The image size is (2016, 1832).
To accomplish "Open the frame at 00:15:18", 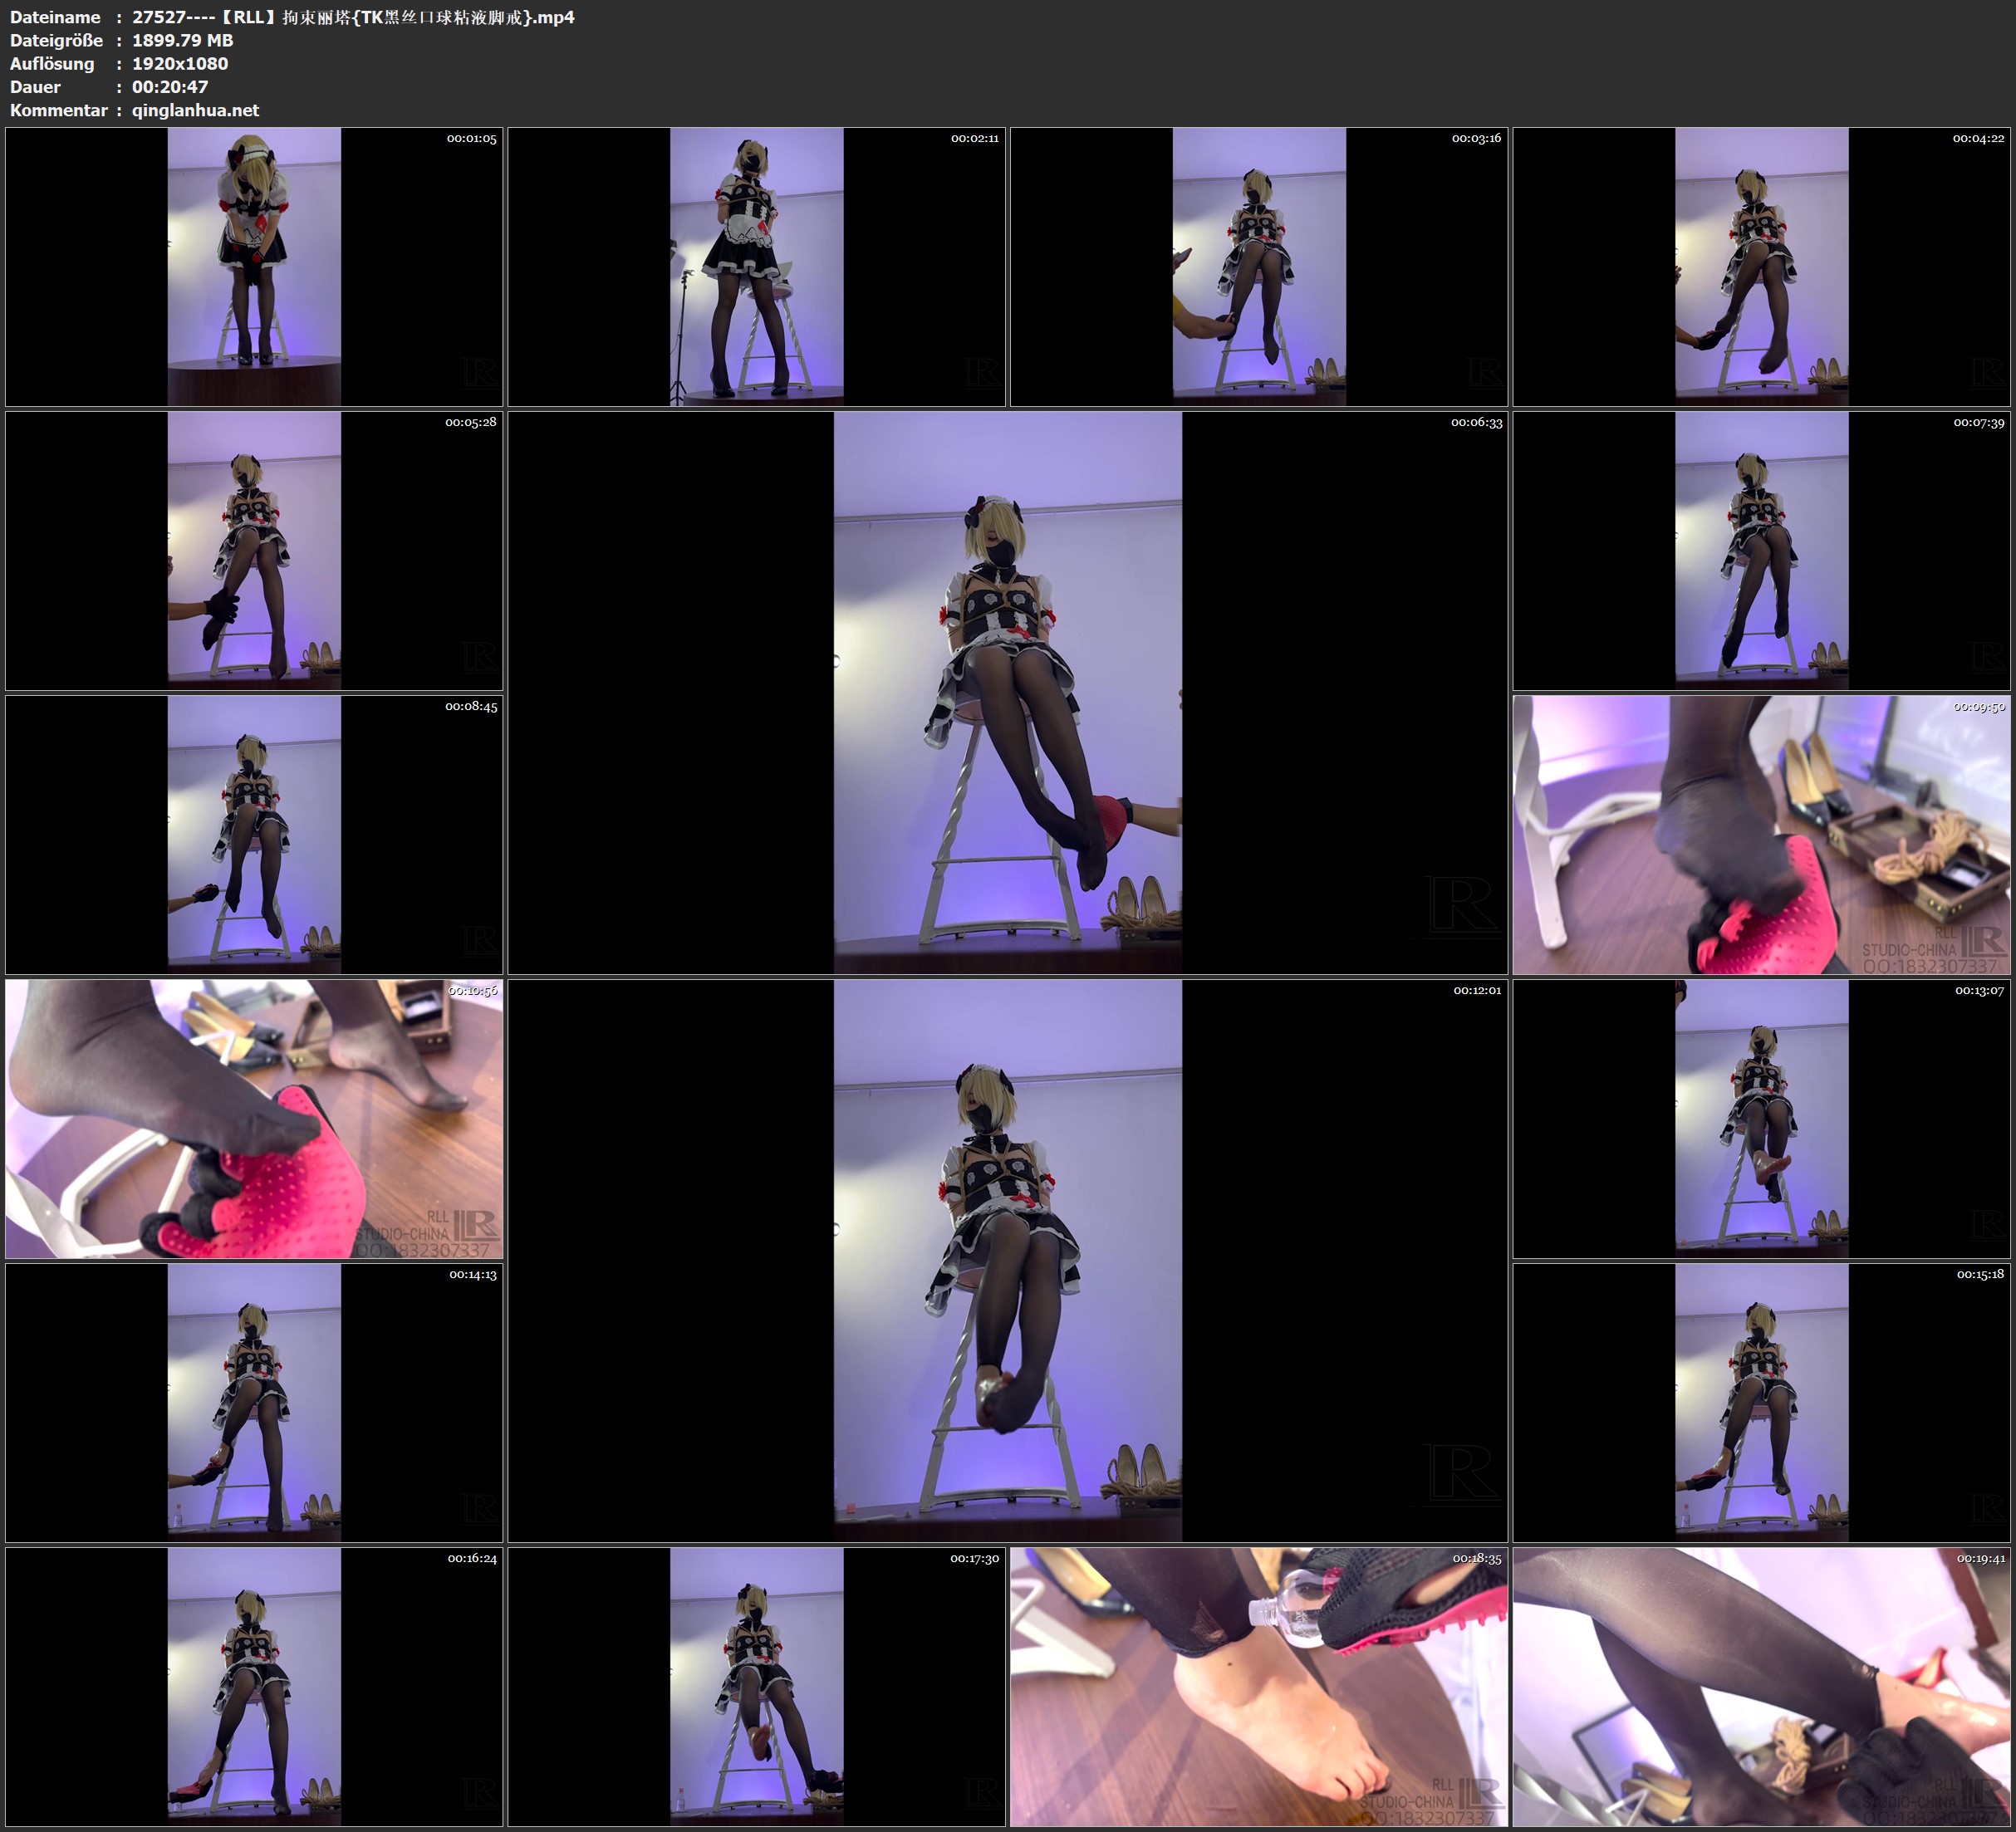I will tap(1761, 1402).
